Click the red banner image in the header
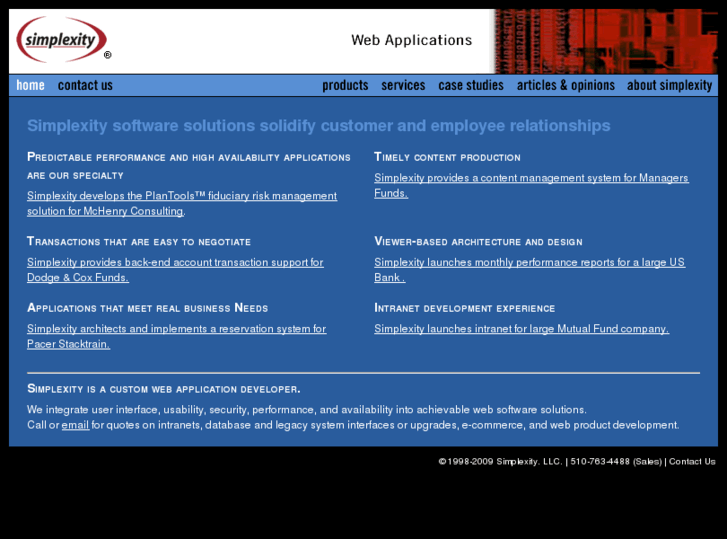This screenshot has height=545, width=727. (x=605, y=41)
